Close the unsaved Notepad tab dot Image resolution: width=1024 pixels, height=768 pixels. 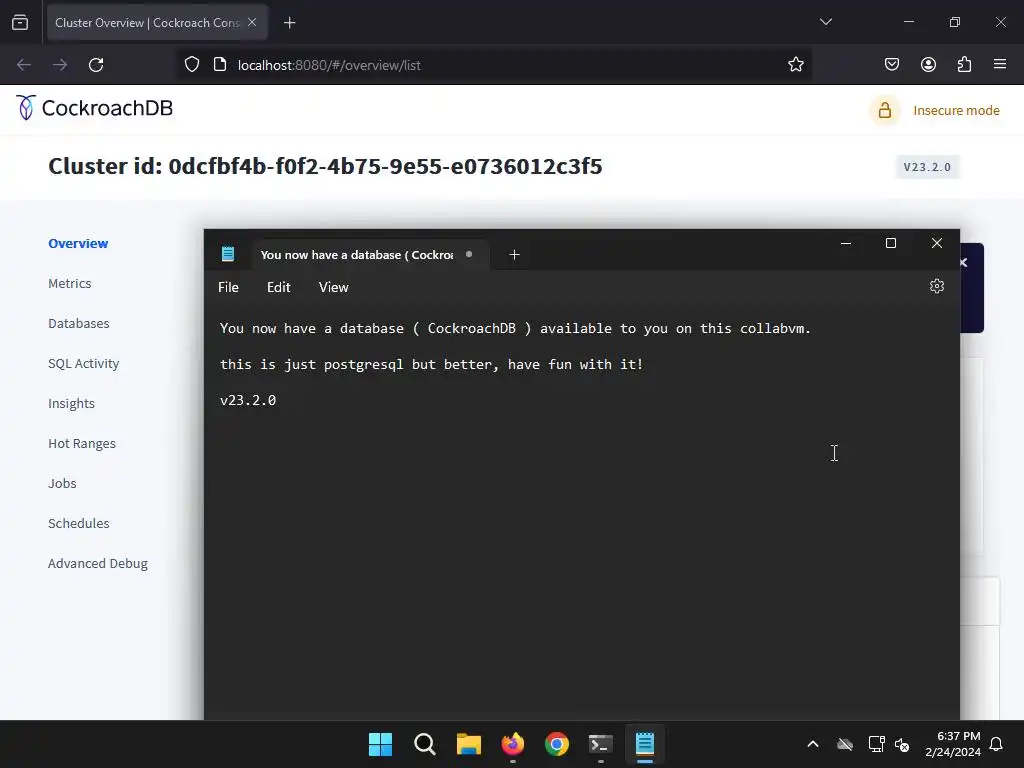(469, 254)
